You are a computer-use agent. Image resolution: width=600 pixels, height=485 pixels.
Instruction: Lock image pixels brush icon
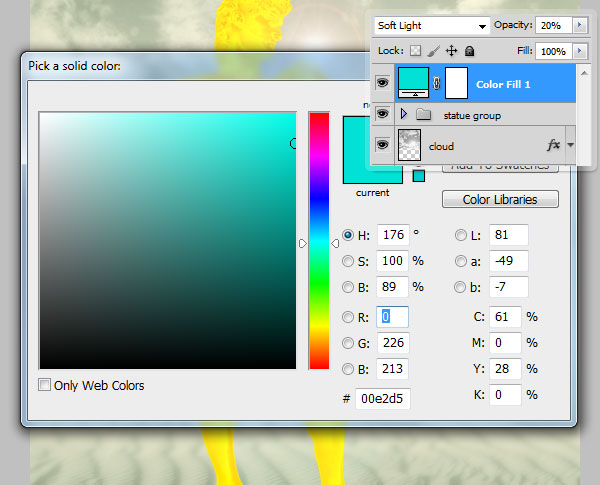point(434,51)
